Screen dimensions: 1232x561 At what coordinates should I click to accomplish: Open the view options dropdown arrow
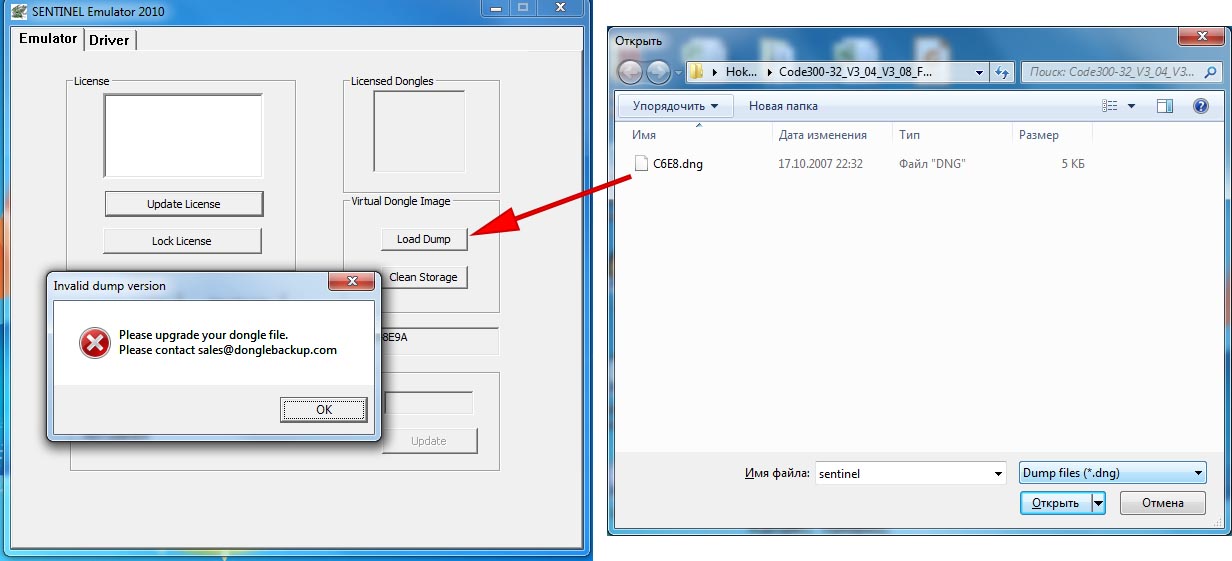point(1132,105)
